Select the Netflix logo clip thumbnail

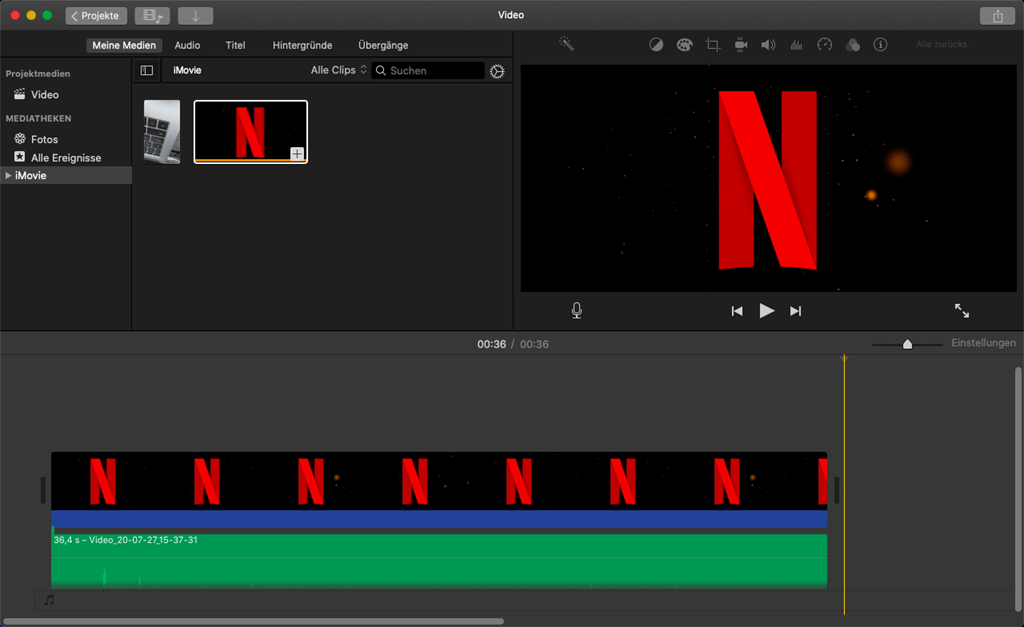[x=250, y=131]
